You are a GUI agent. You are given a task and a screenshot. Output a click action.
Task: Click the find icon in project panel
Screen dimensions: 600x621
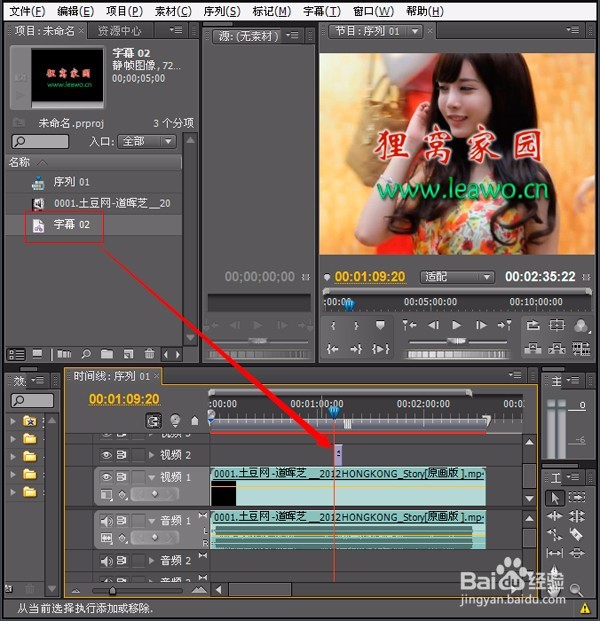click(86, 354)
